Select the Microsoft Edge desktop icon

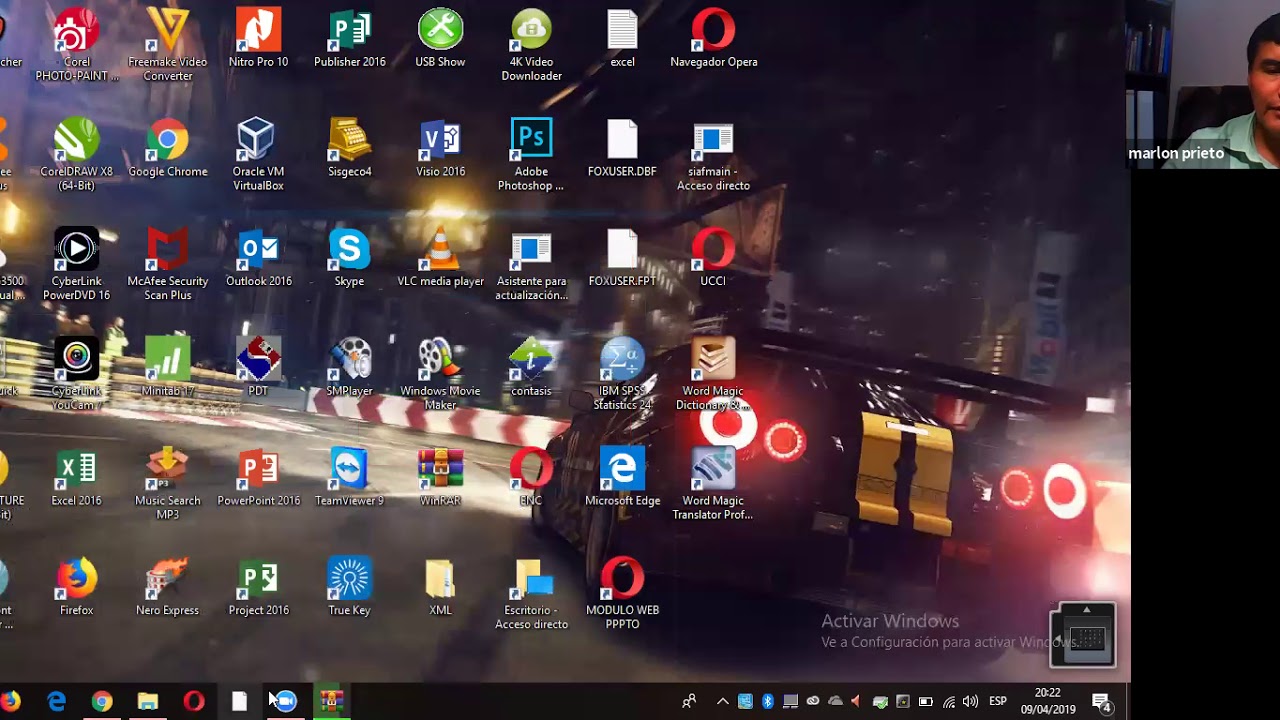click(622, 478)
